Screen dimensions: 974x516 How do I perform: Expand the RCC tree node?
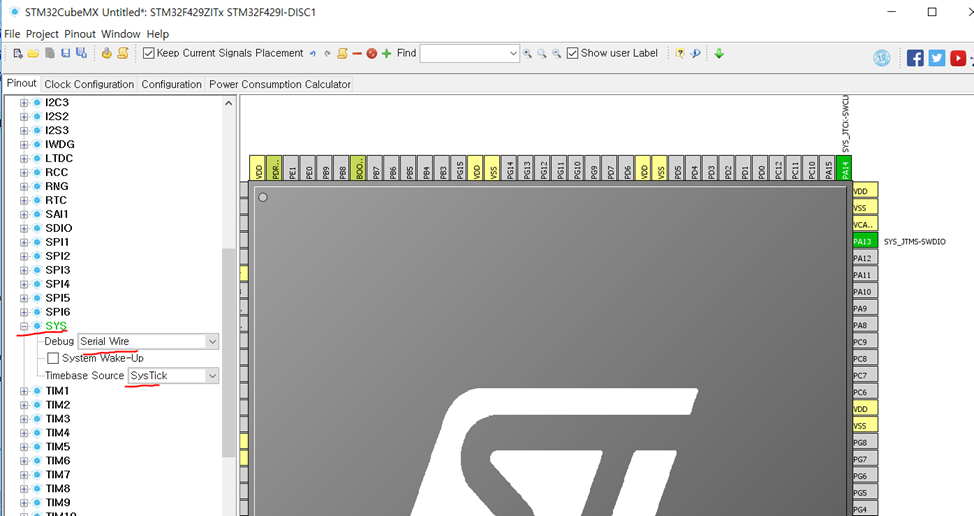coord(24,173)
